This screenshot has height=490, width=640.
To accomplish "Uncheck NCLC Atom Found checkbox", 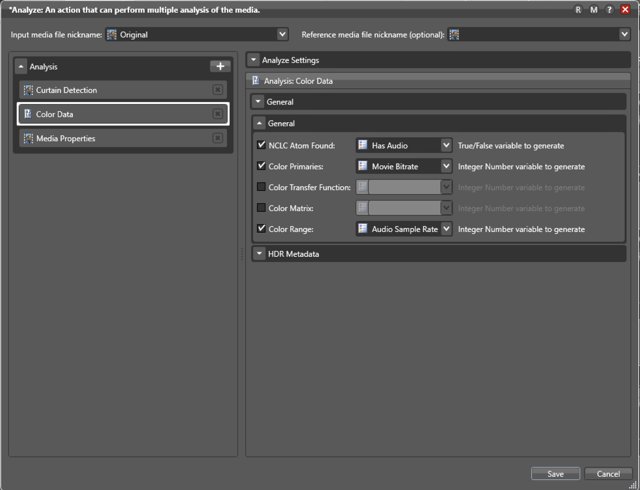I will tap(261, 145).
